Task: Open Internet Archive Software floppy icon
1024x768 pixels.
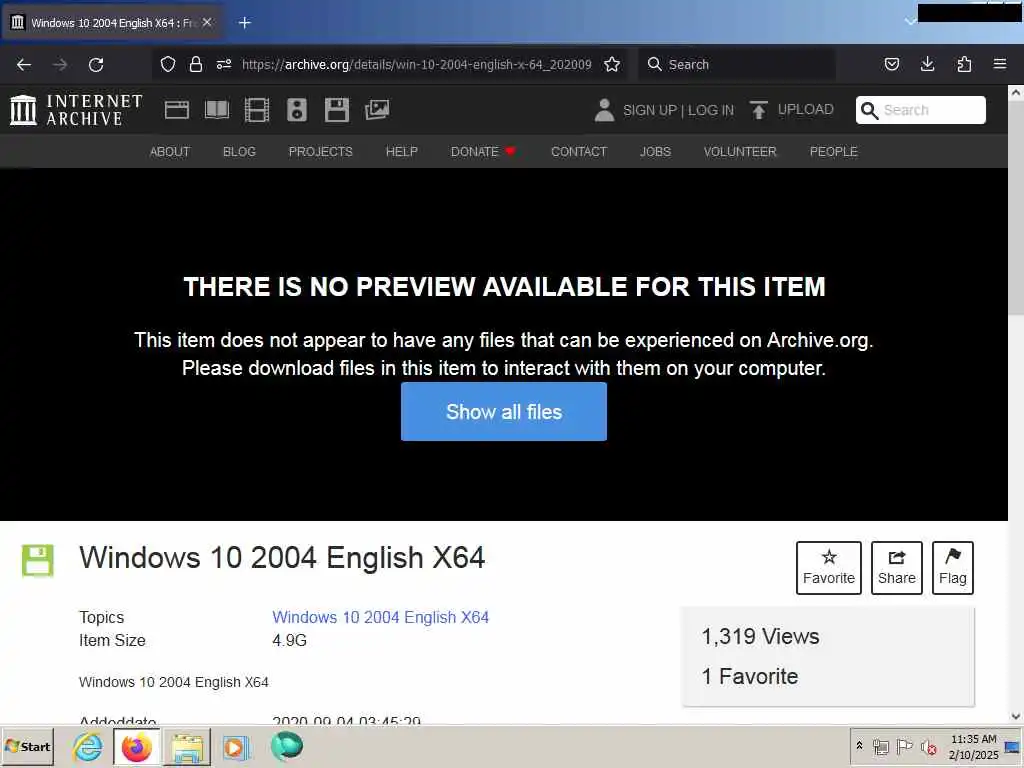Action: pos(337,110)
